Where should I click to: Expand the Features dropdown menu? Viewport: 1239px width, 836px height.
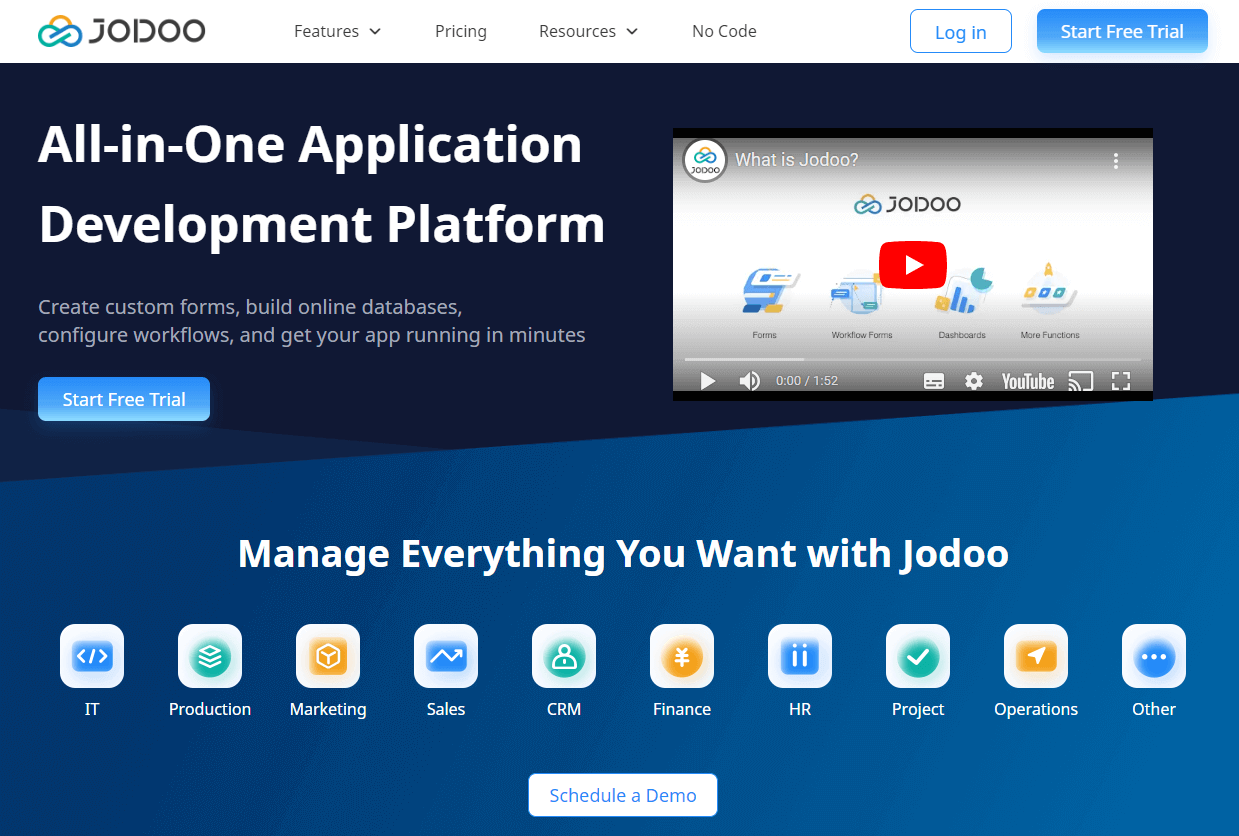[338, 31]
